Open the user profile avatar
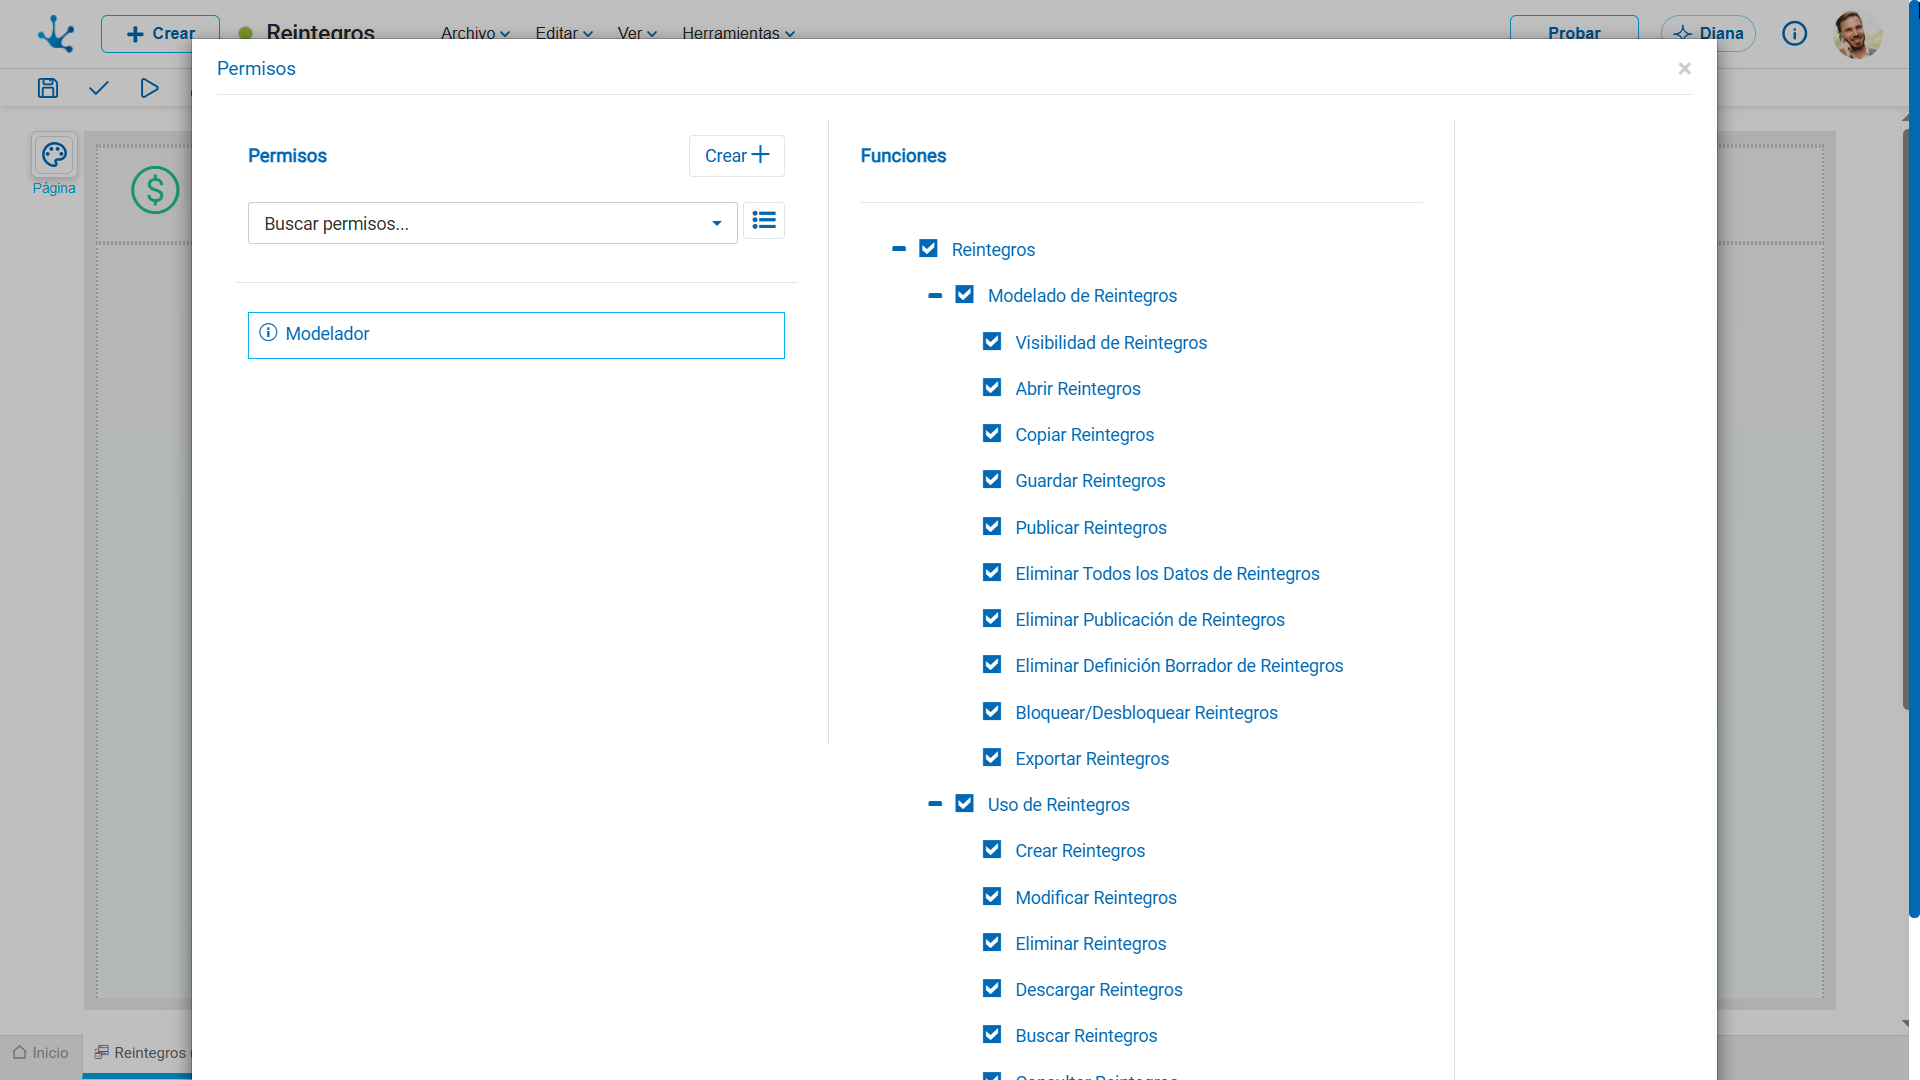The image size is (1920, 1080). click(1858, 34)
